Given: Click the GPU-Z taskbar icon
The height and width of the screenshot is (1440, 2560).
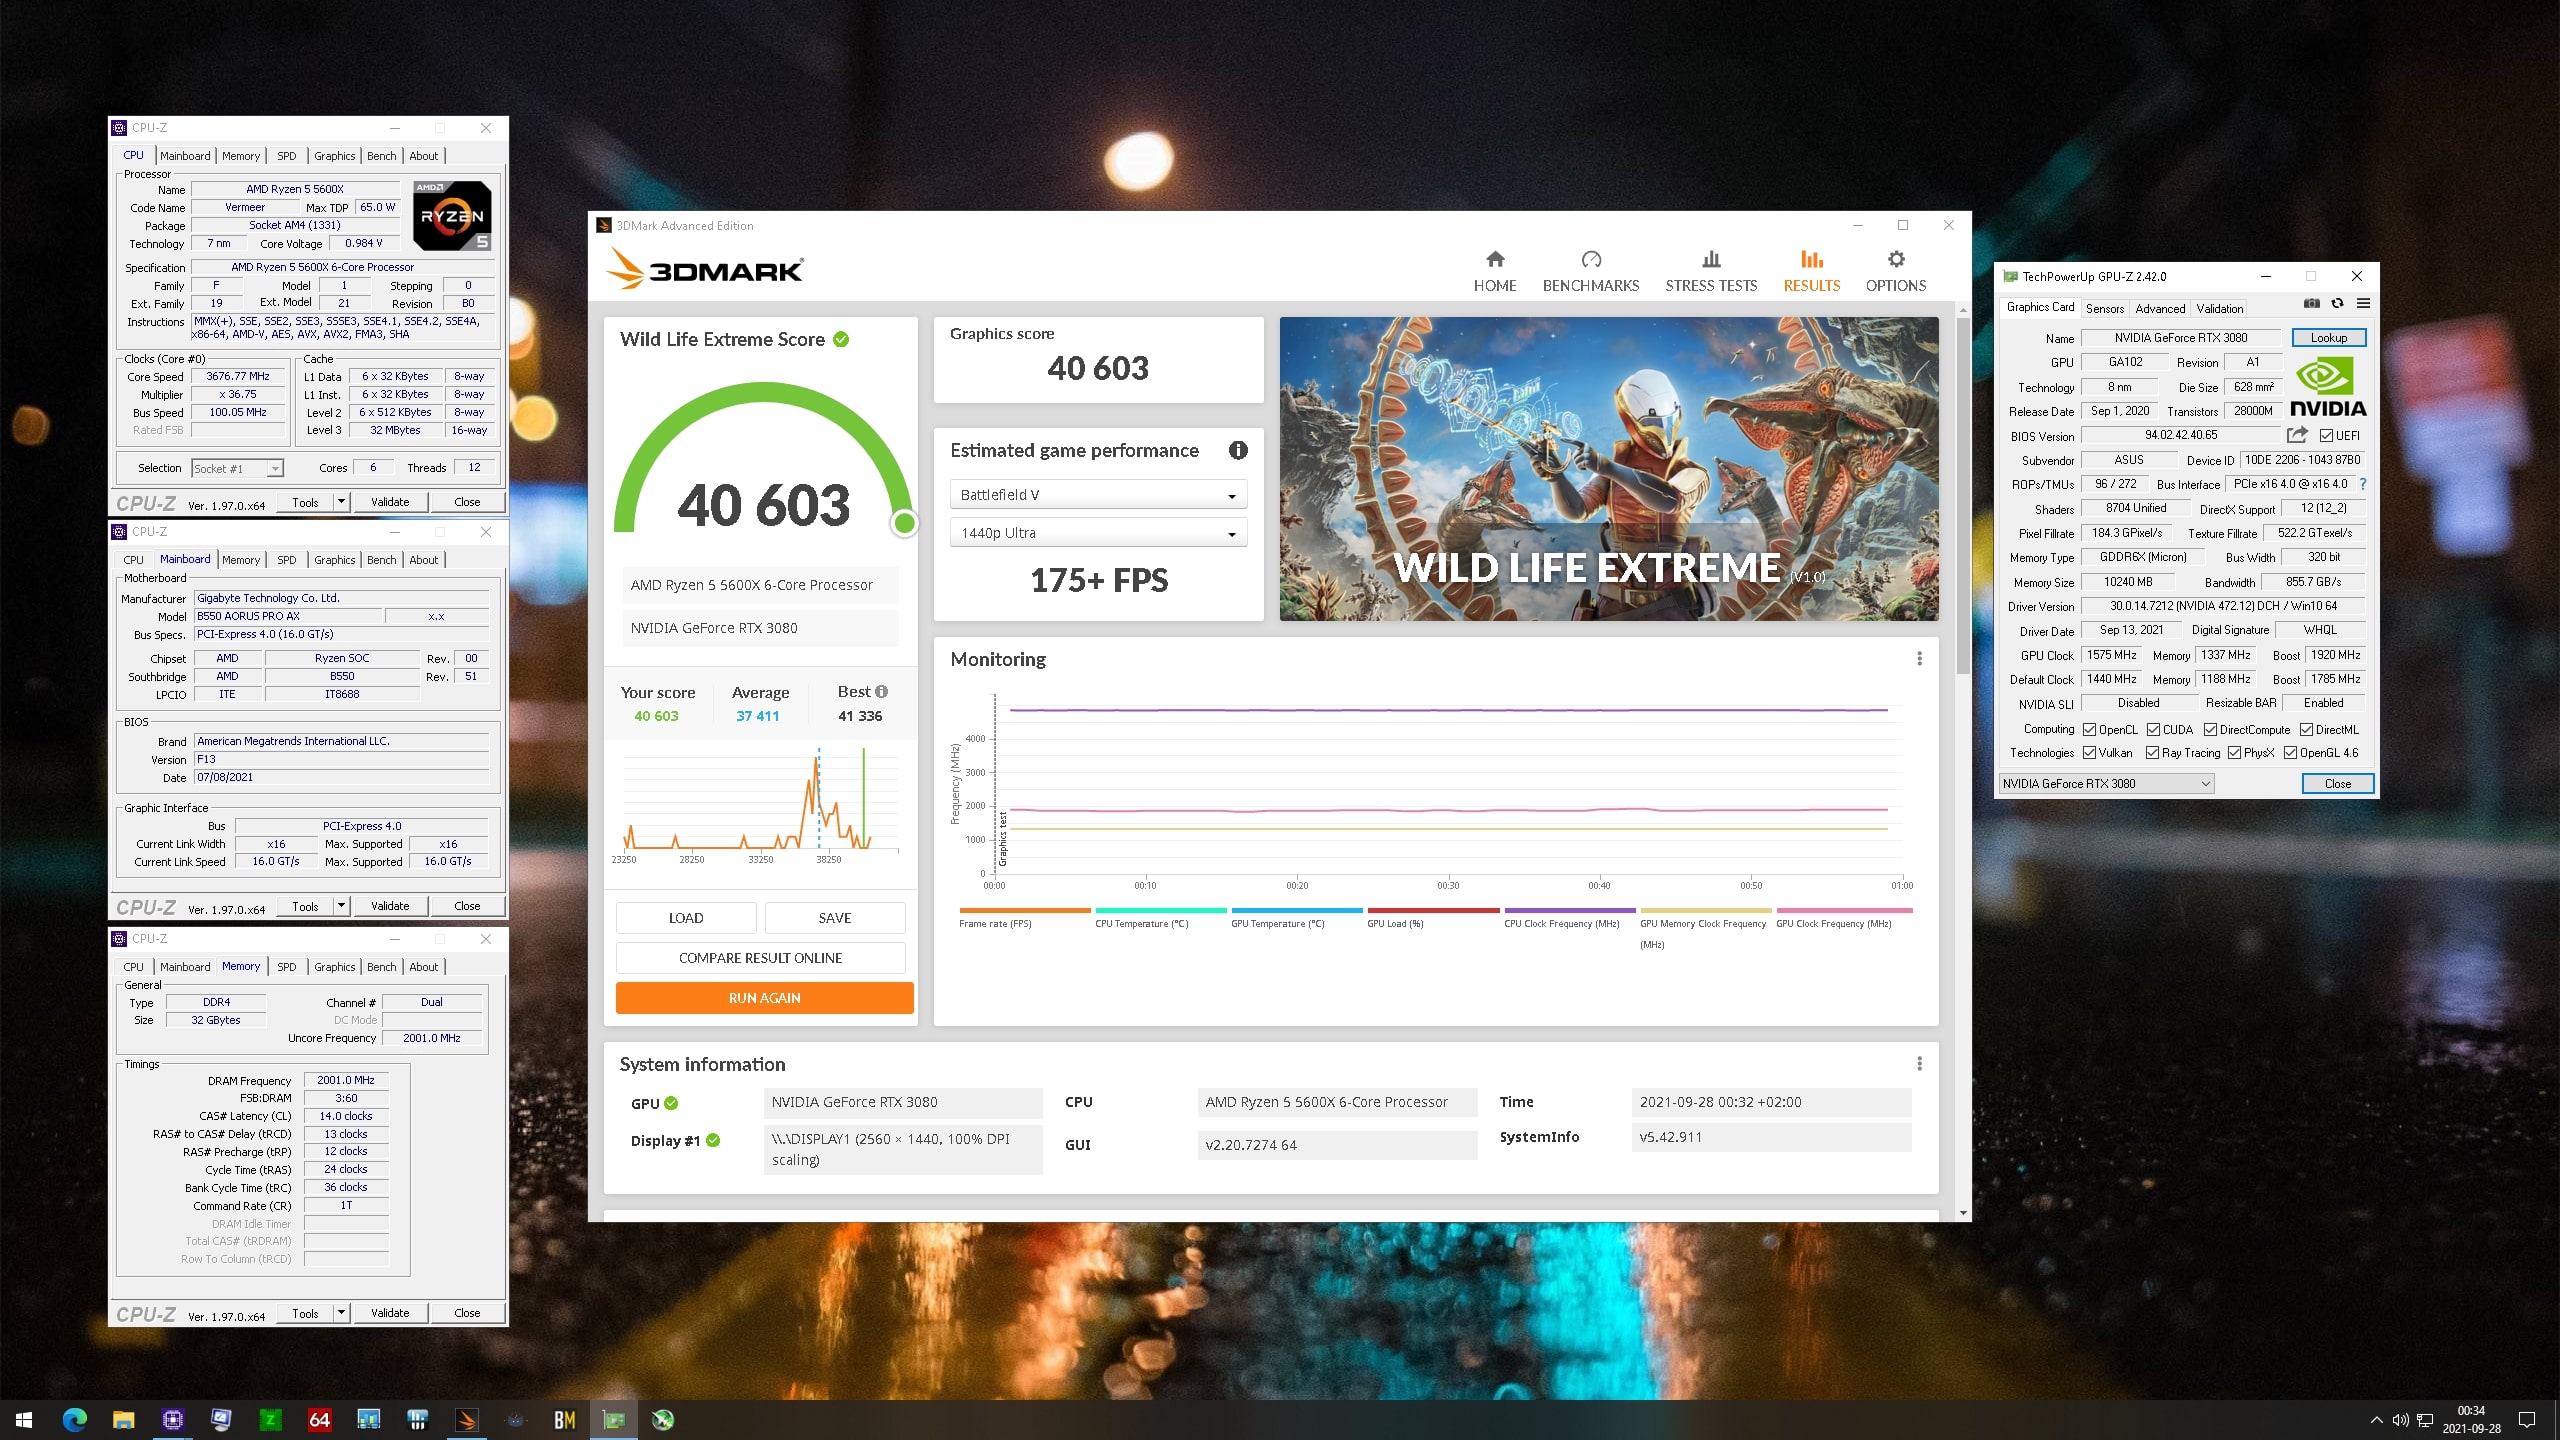Looking at the screenshot, I should (x=613, y=1419).
